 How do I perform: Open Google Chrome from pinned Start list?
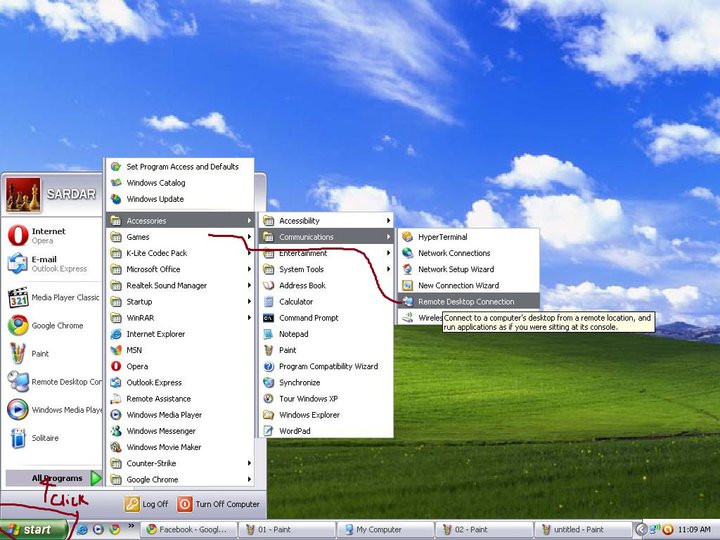pyautogui.click(x=17, y=325)
